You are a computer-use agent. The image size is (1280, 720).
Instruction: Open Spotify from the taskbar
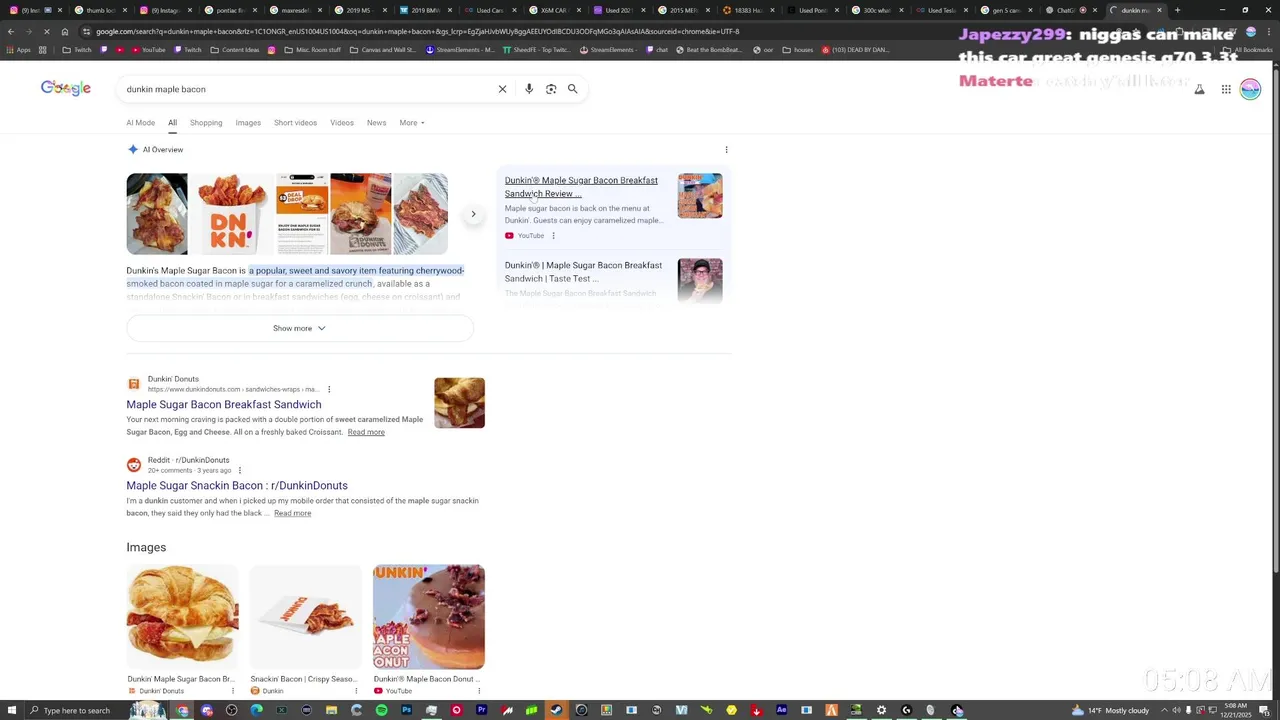[381, 710]
